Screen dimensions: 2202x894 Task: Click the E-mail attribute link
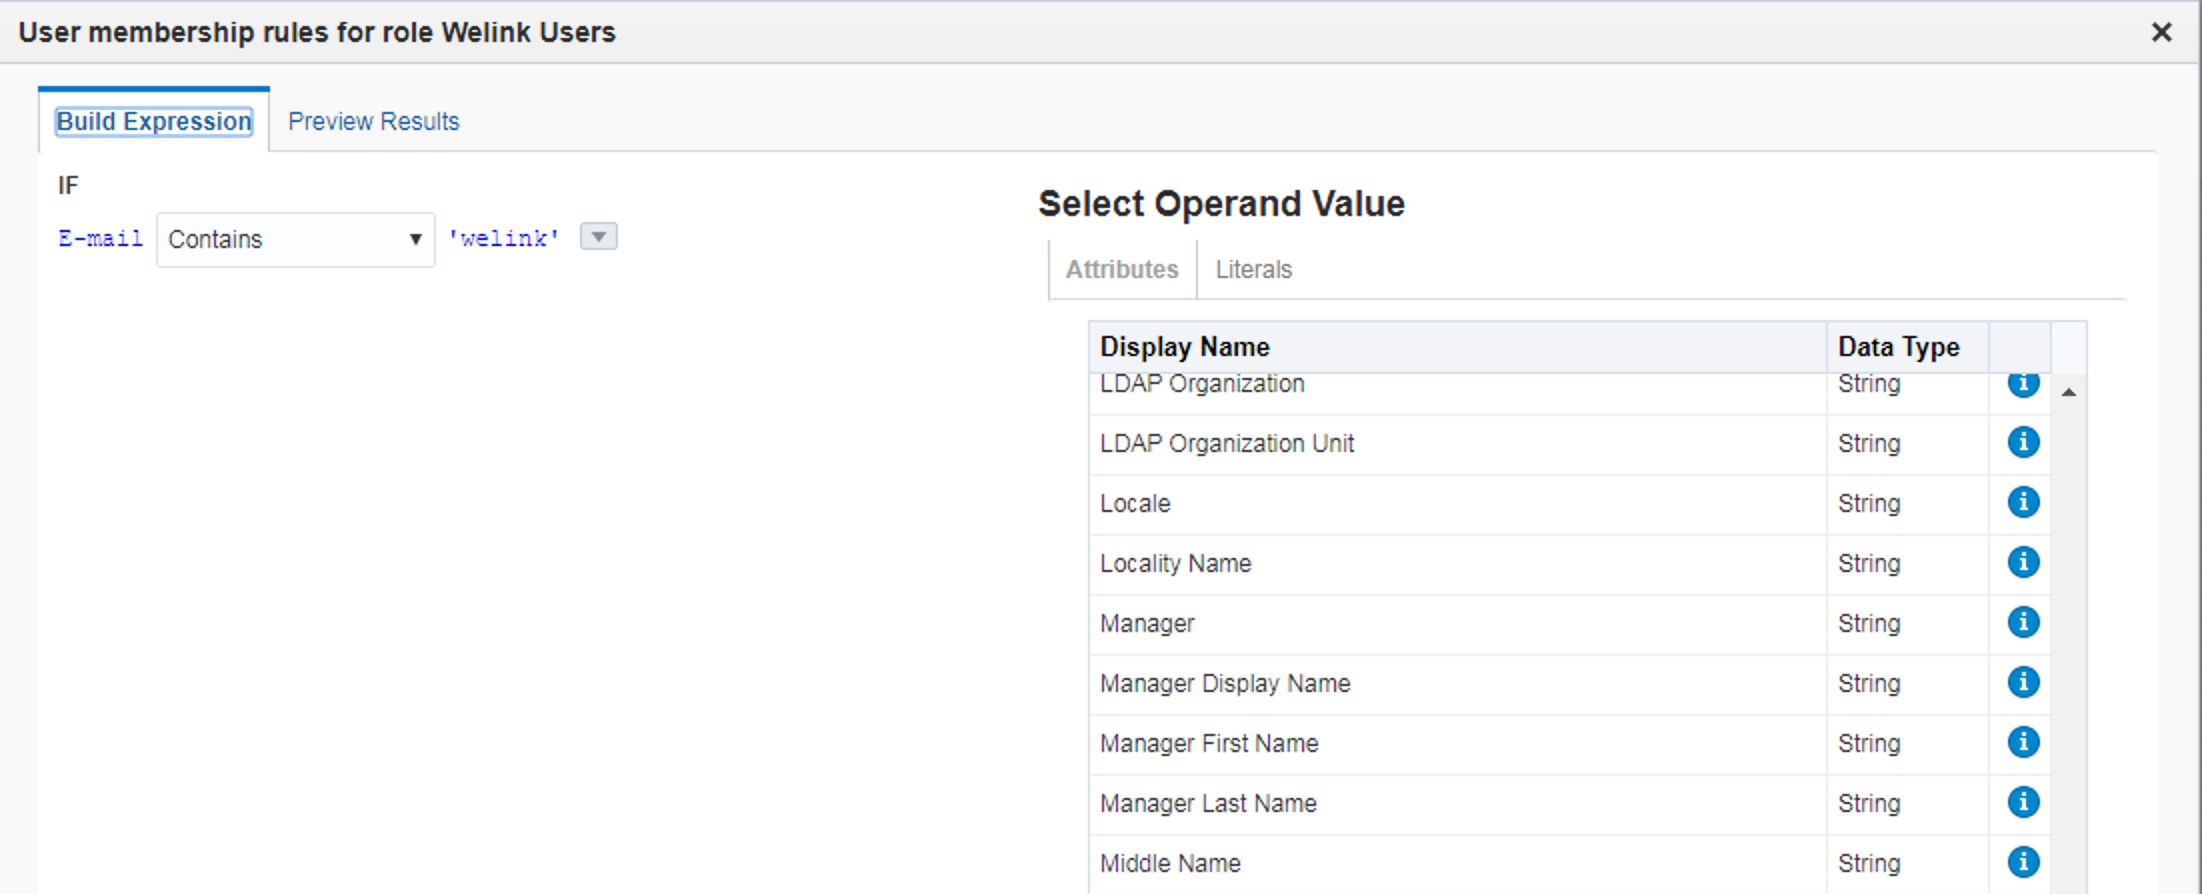[x=100, y=238]
